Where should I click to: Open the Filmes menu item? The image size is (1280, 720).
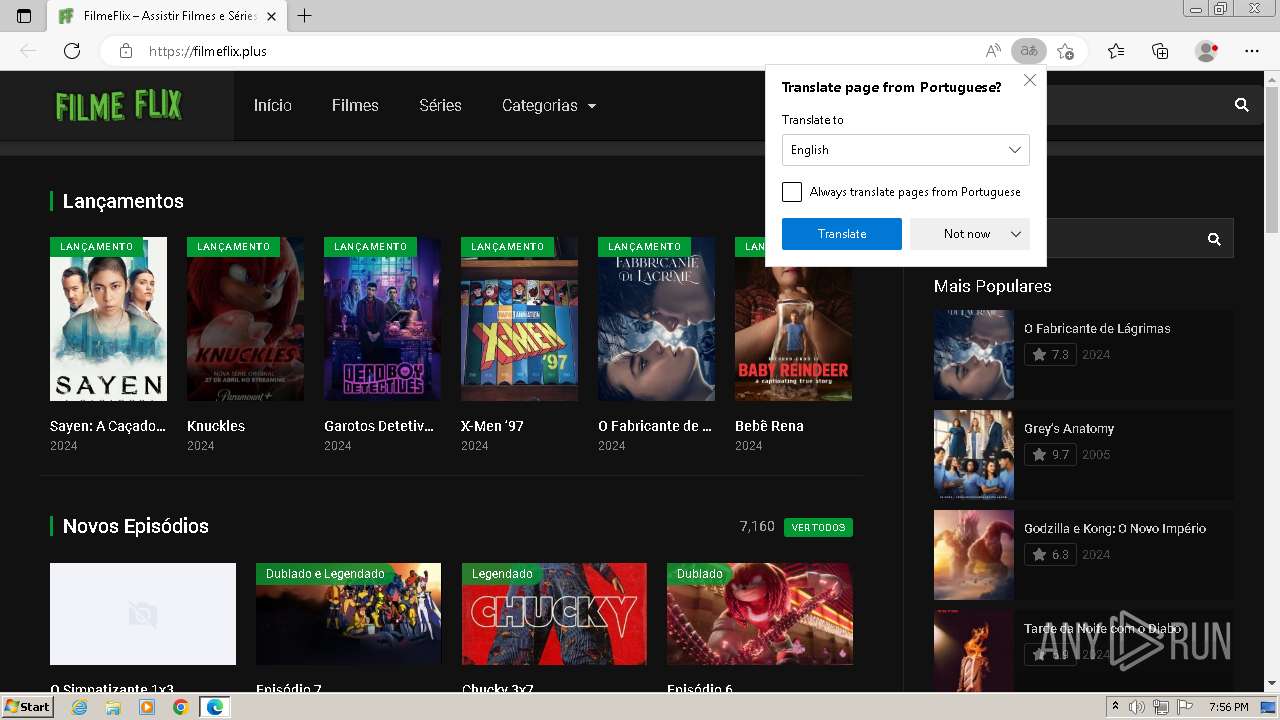pos(355,105)
